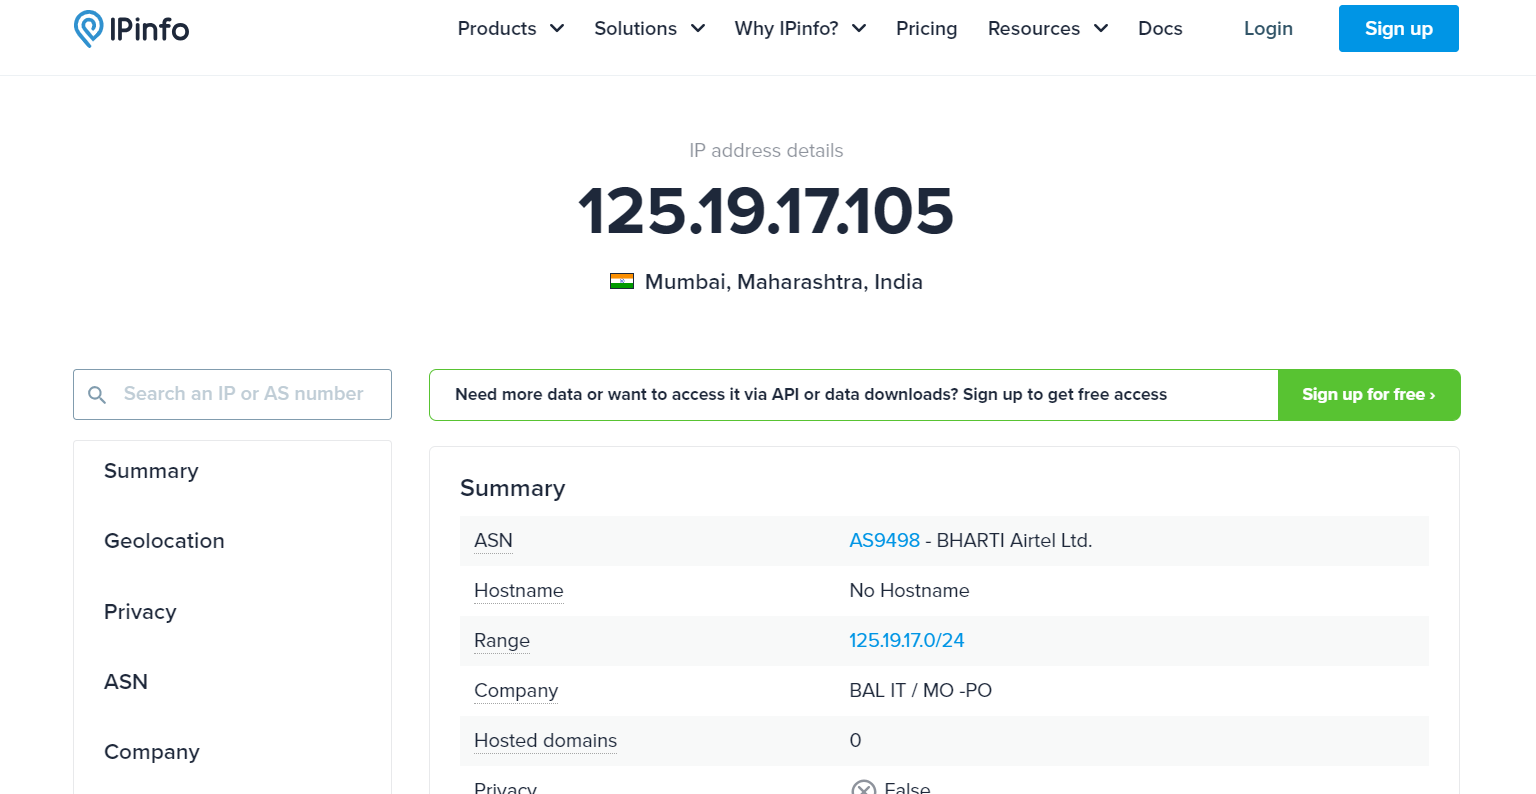The width and height of the screenshot is (1536, 794).
Task: Click the blue Sign up button
Action: click(1398, 28)
